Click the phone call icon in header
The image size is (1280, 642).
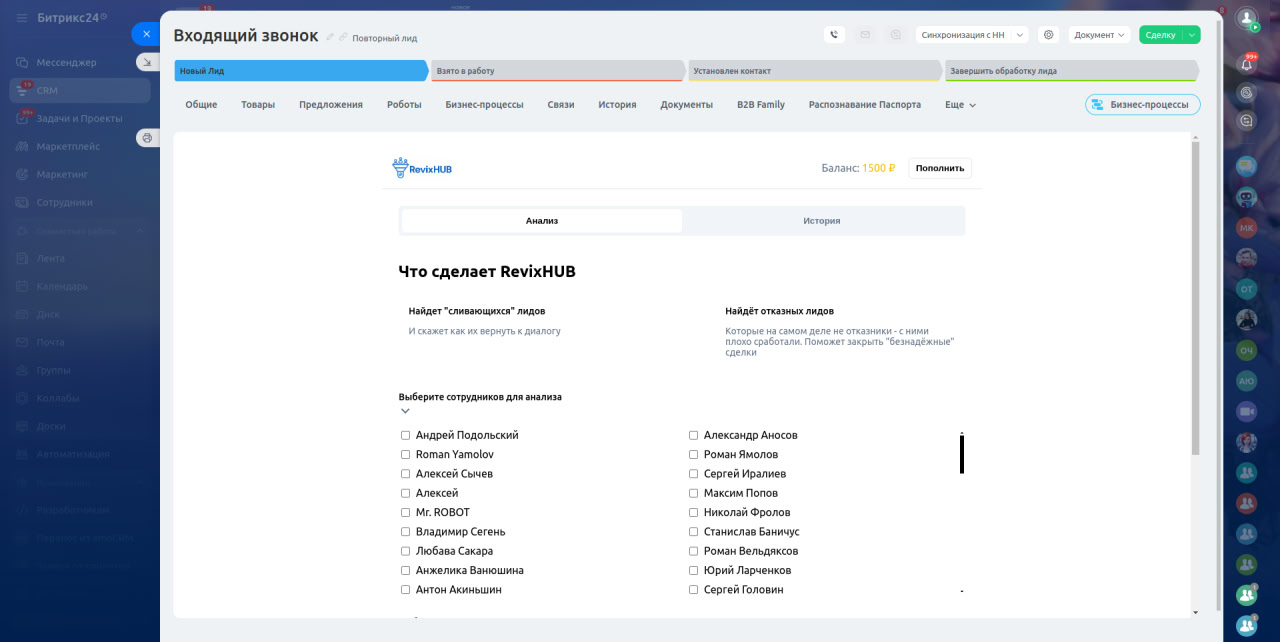[x=834, y=34]
